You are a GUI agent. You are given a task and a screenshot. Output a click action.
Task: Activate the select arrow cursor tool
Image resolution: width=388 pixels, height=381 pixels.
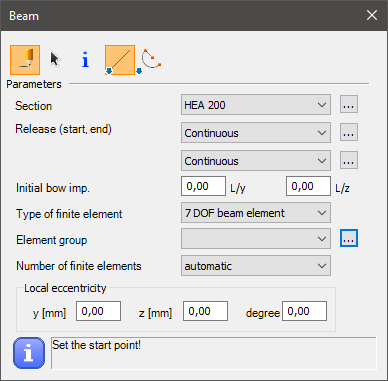point(55,60)
